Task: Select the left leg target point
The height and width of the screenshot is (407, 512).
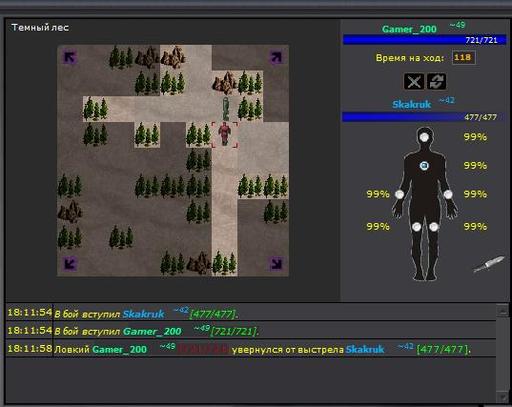Action: 416,227
